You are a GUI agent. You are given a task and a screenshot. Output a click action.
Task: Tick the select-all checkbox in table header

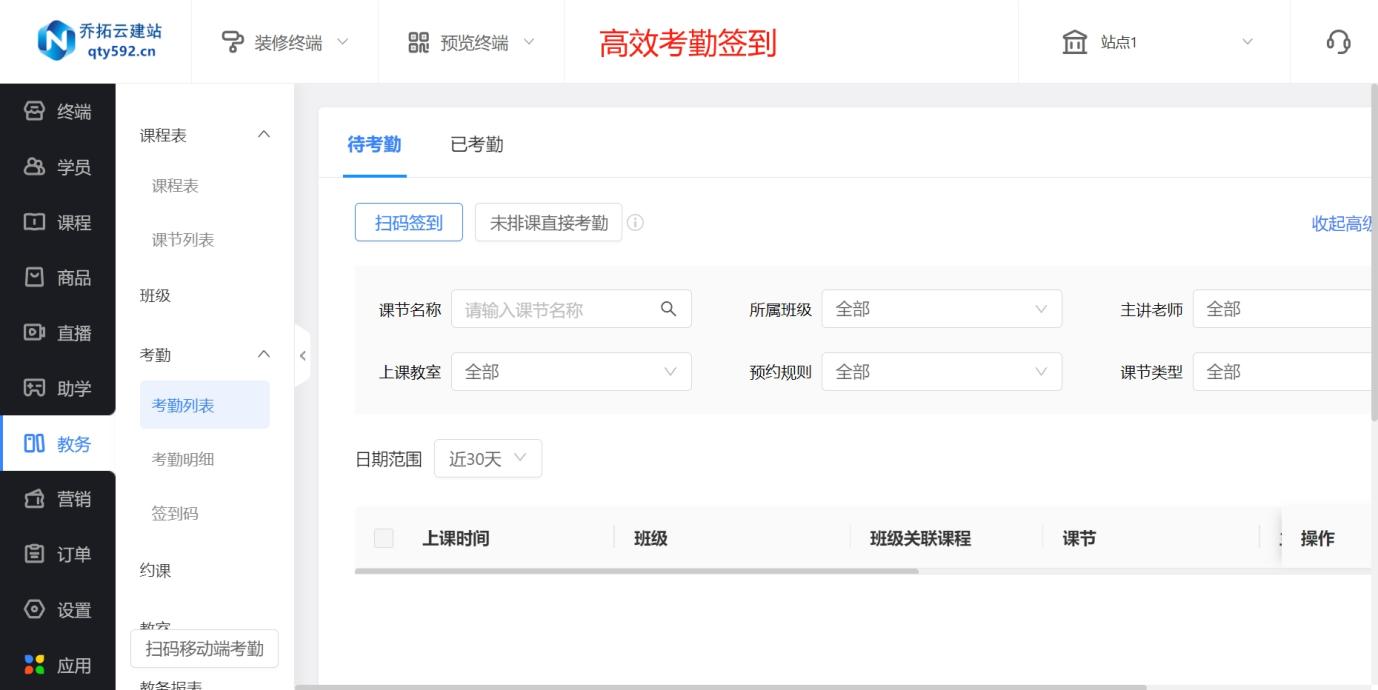(x=384, y=539)
